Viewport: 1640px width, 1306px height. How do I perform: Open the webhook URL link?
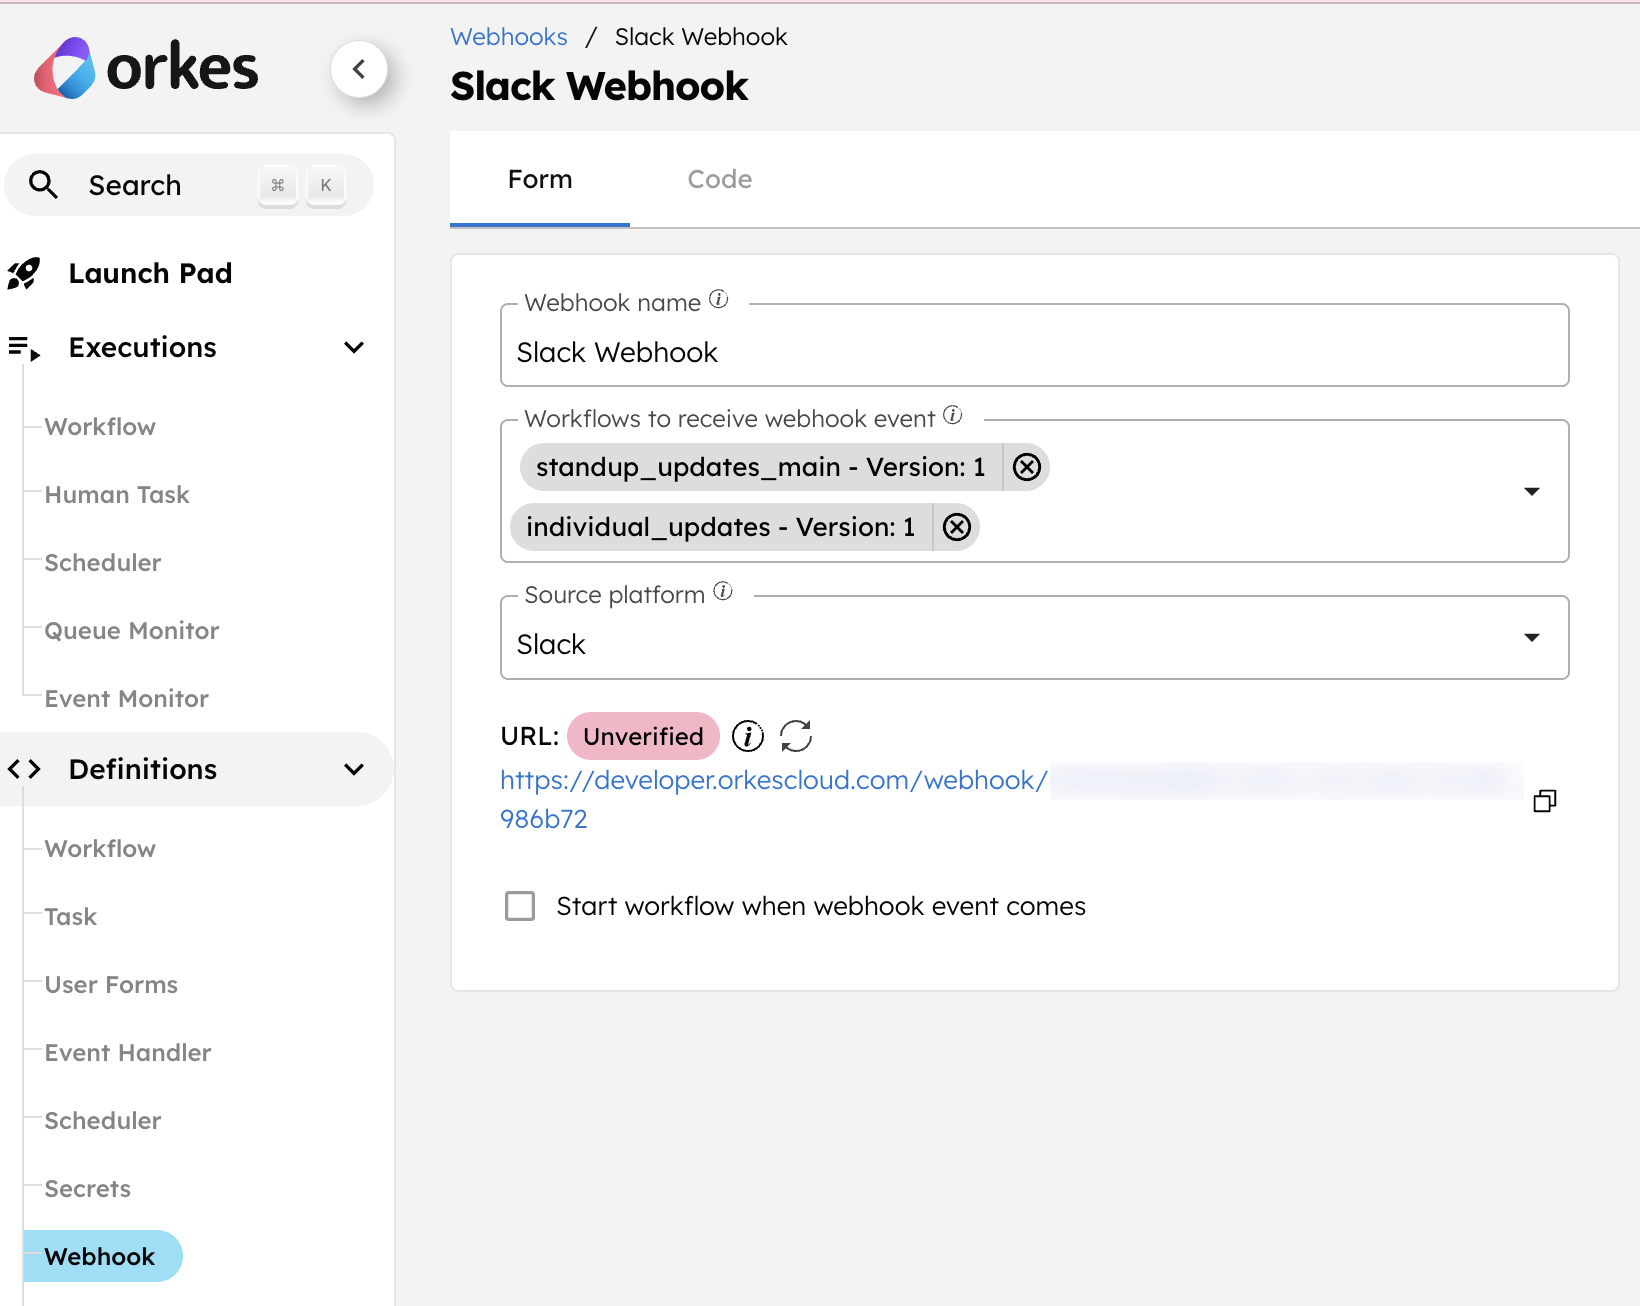click(774, 780)
